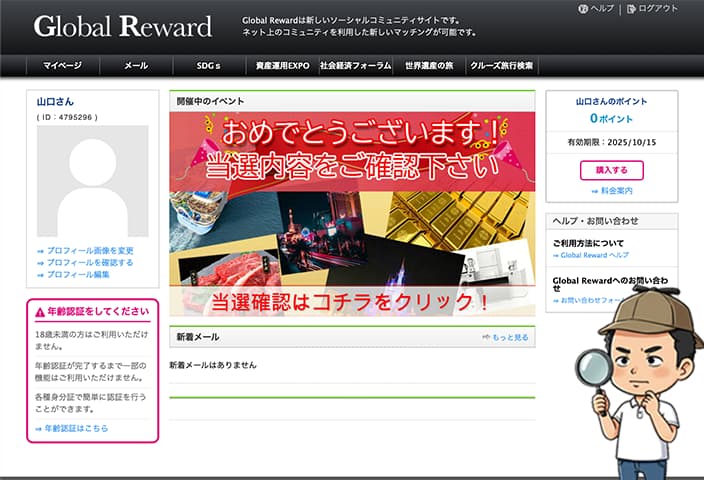Click the ヘルプ help icon in header
The height and width of the screenshot is (480, 704).
(584, 9)
